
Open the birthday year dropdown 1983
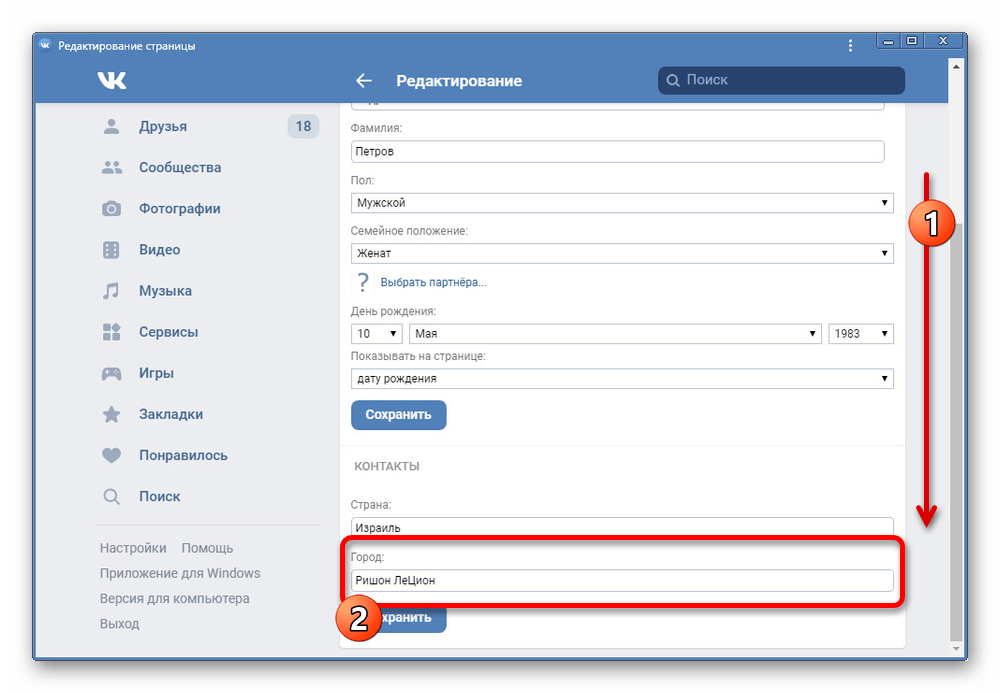pos(860,333)
